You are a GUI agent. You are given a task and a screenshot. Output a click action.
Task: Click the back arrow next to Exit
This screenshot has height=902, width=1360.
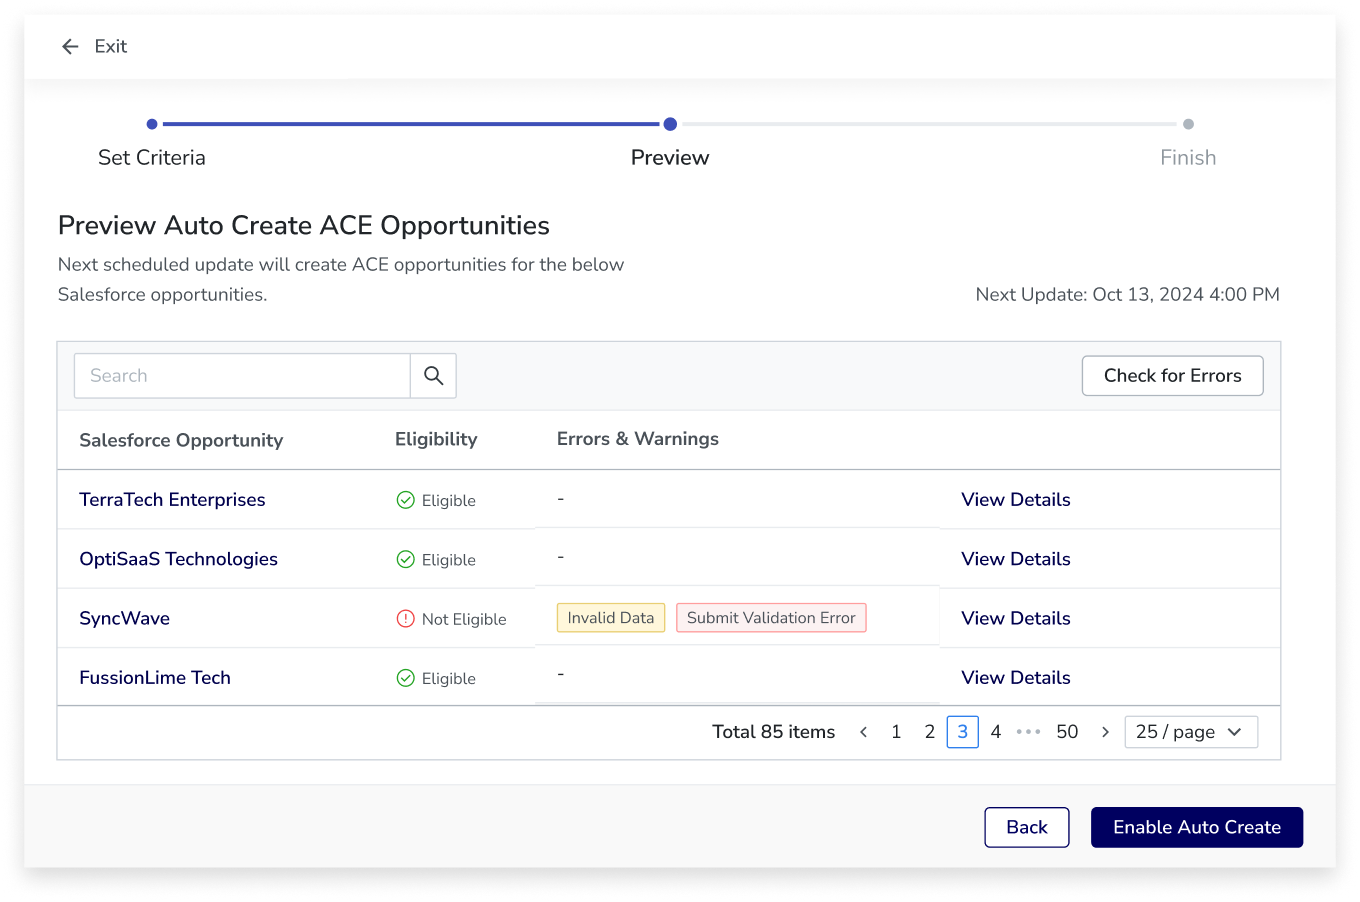pyautogui.click(x=69, y=46)
